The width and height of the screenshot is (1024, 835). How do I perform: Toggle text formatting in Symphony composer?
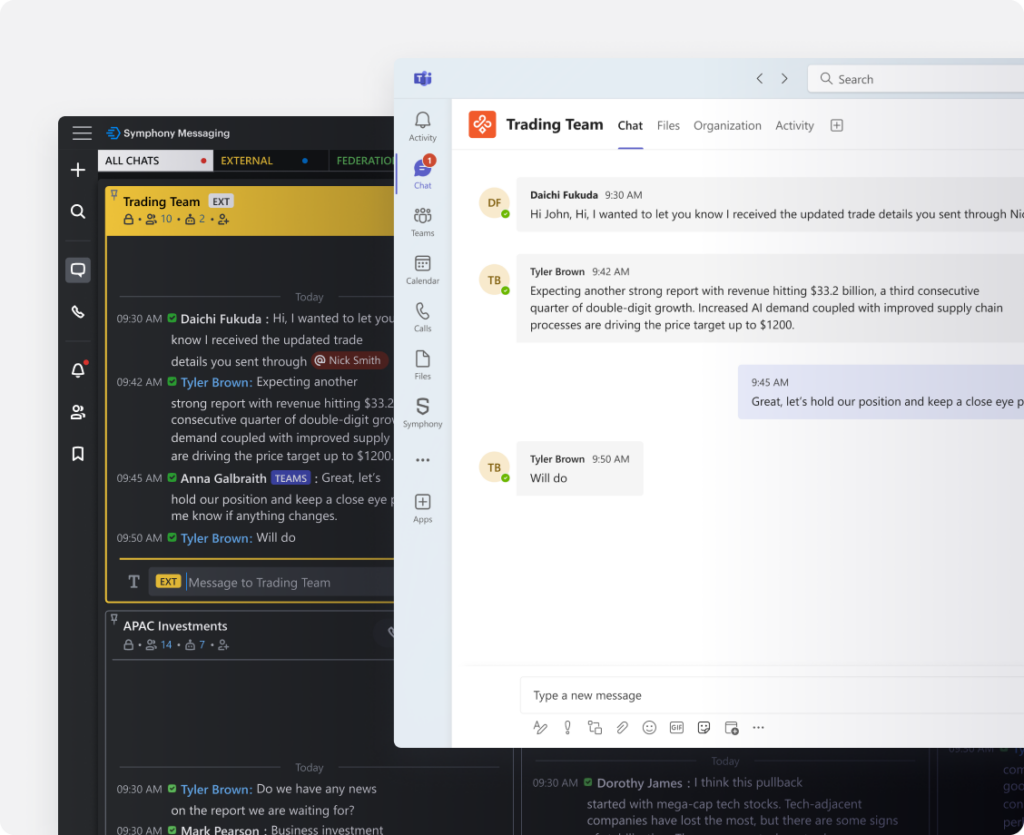pyautogui.click(x=133, y=582)
